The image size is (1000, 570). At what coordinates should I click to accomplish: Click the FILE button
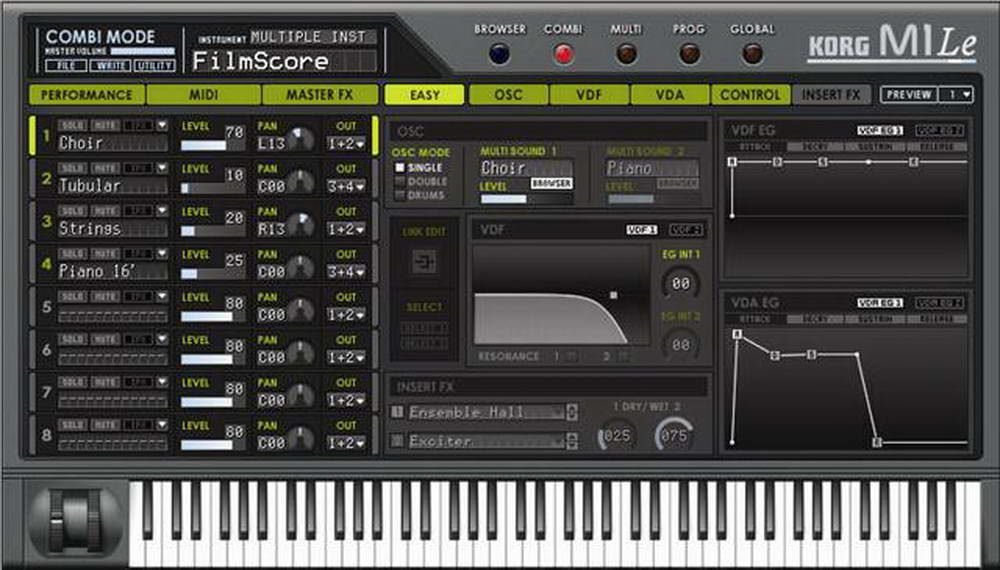pyautogui.click(x=66, y=66)
